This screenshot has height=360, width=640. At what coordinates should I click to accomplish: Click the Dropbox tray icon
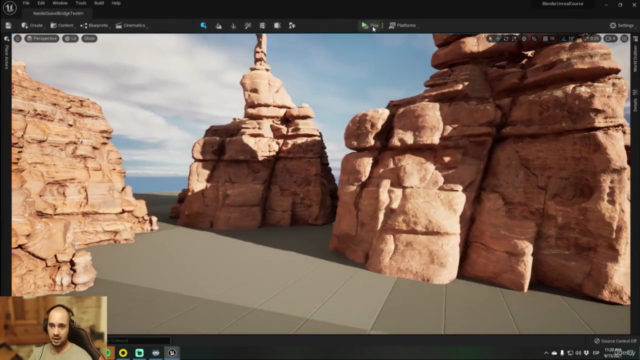pos(587,353)
